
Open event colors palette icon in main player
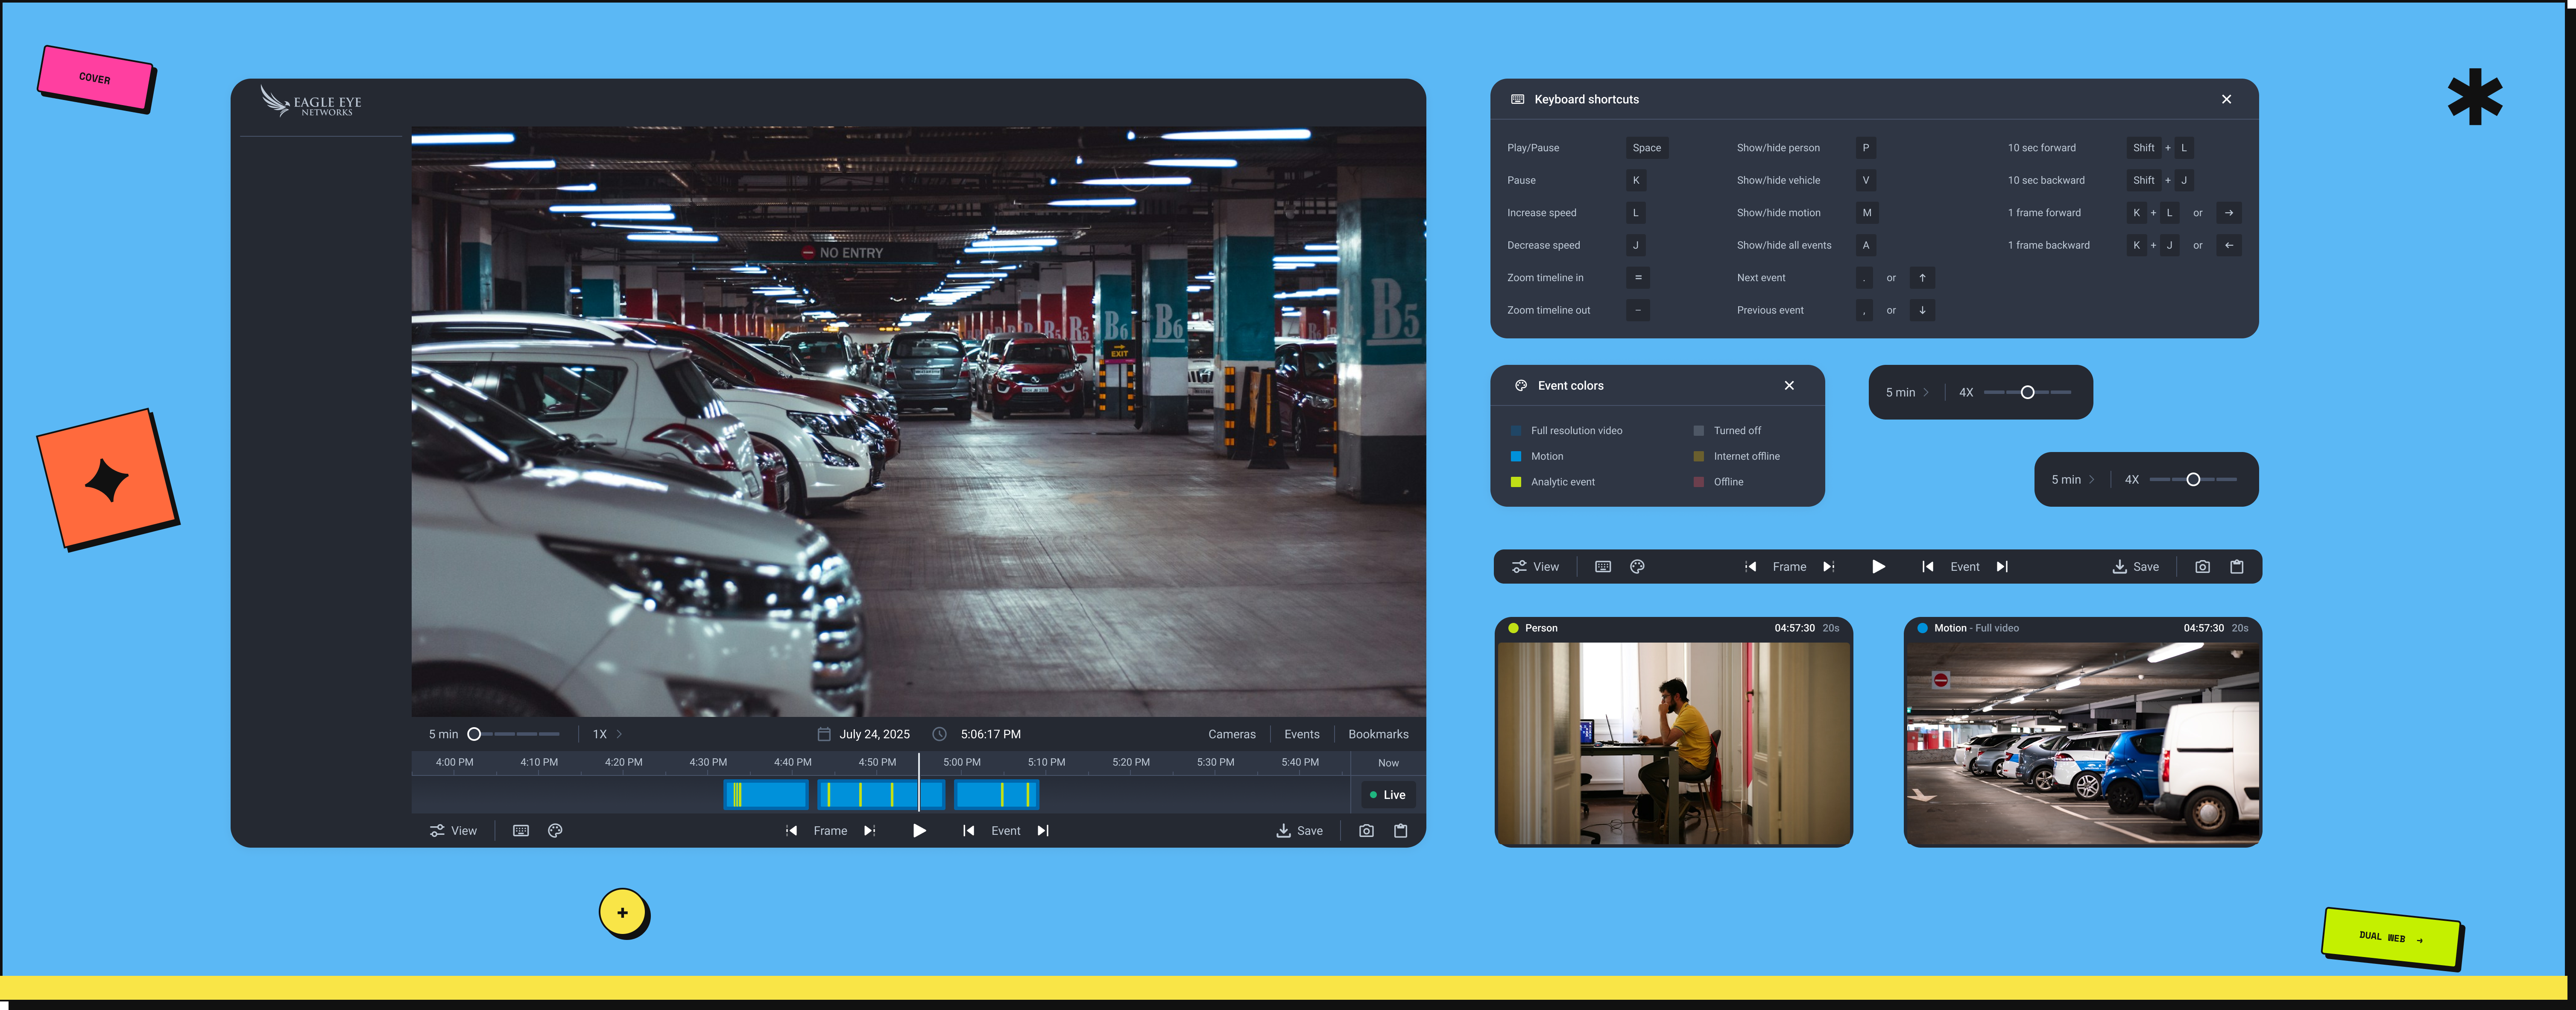(x=555, y=831)
